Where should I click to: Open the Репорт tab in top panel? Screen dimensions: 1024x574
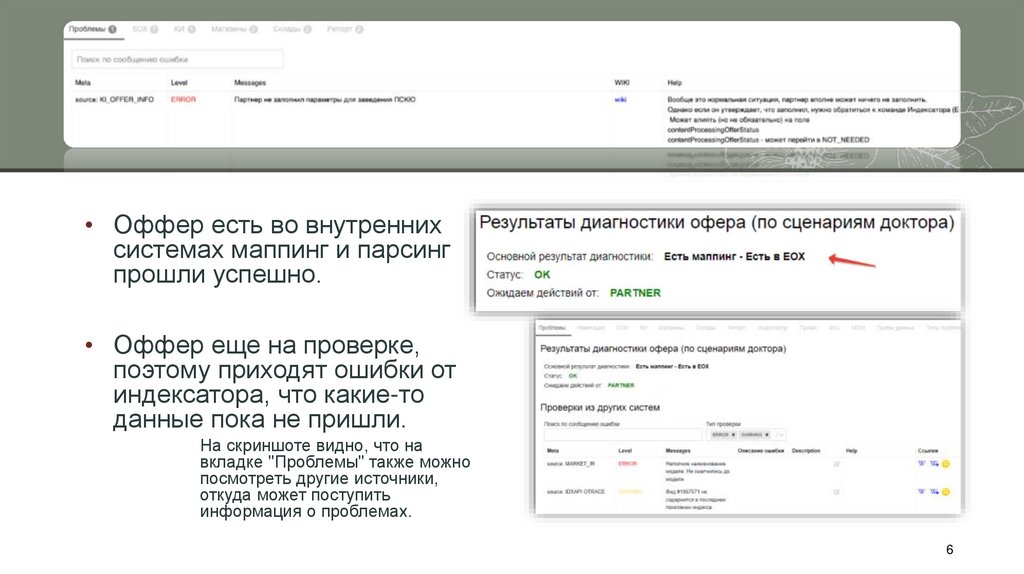pos(344,29)
